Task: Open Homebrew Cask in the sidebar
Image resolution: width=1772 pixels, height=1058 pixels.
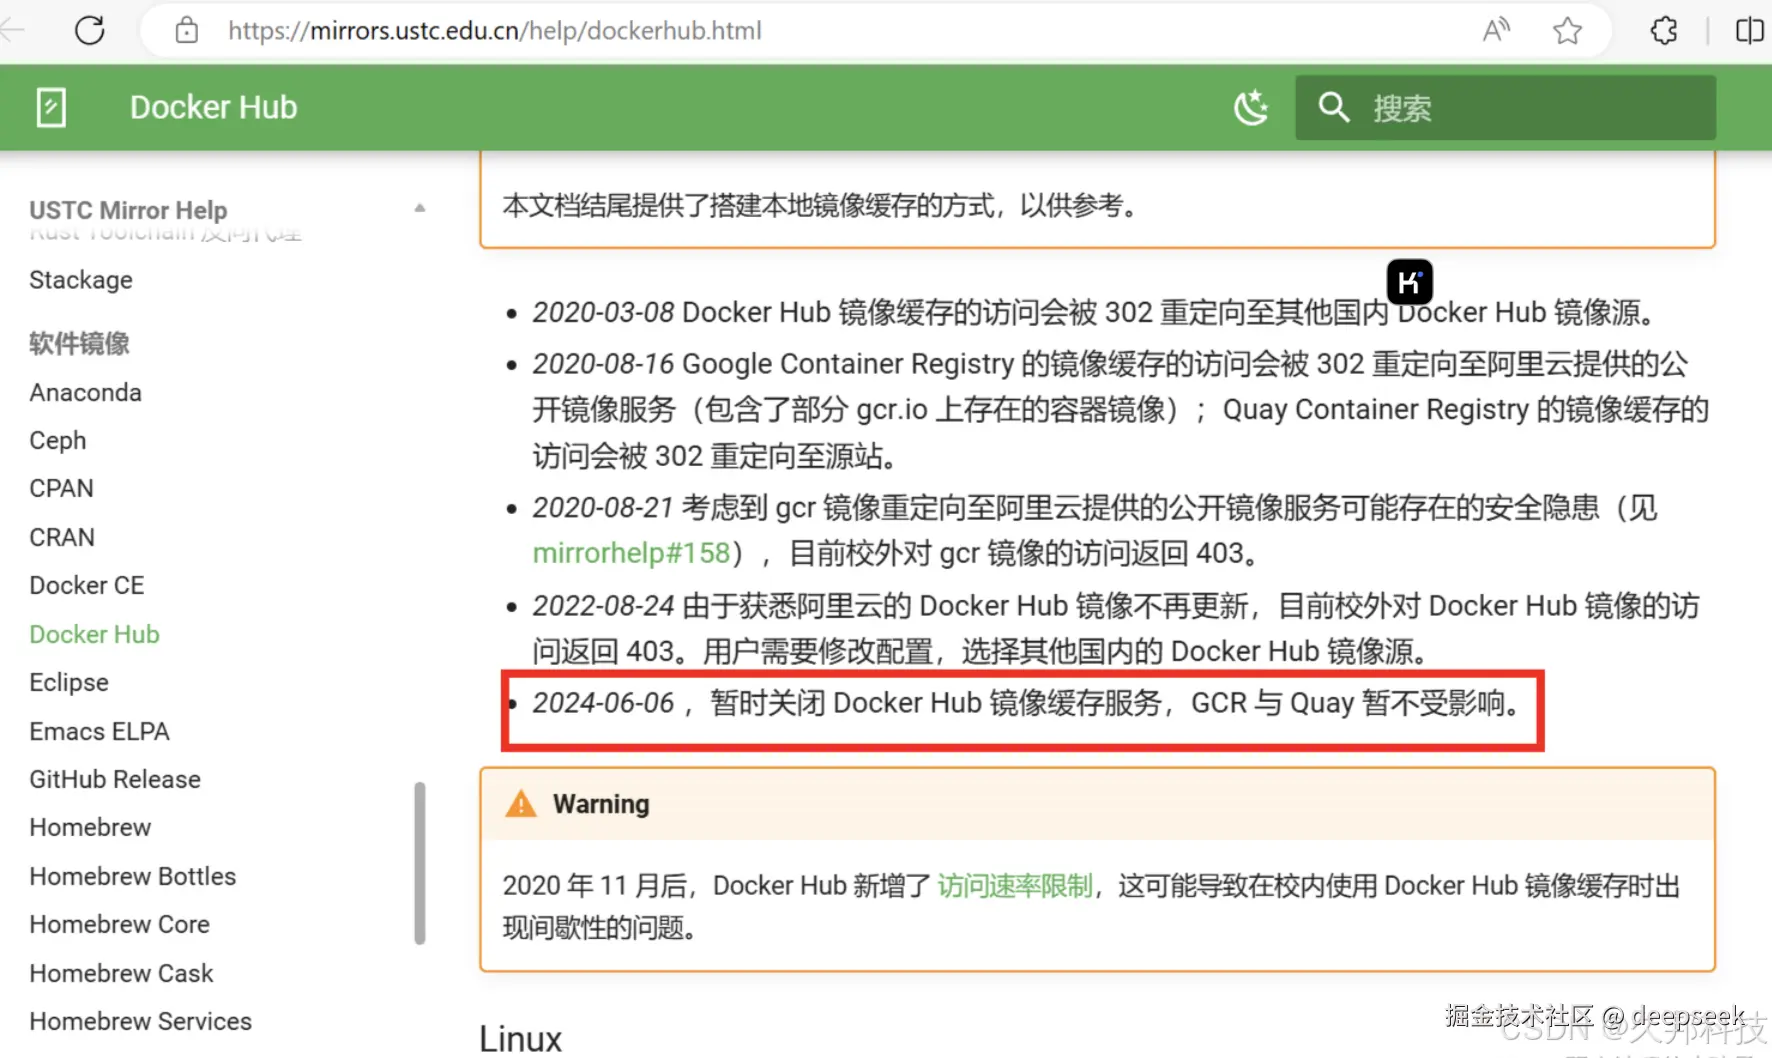Action: (x=122, y=974)
